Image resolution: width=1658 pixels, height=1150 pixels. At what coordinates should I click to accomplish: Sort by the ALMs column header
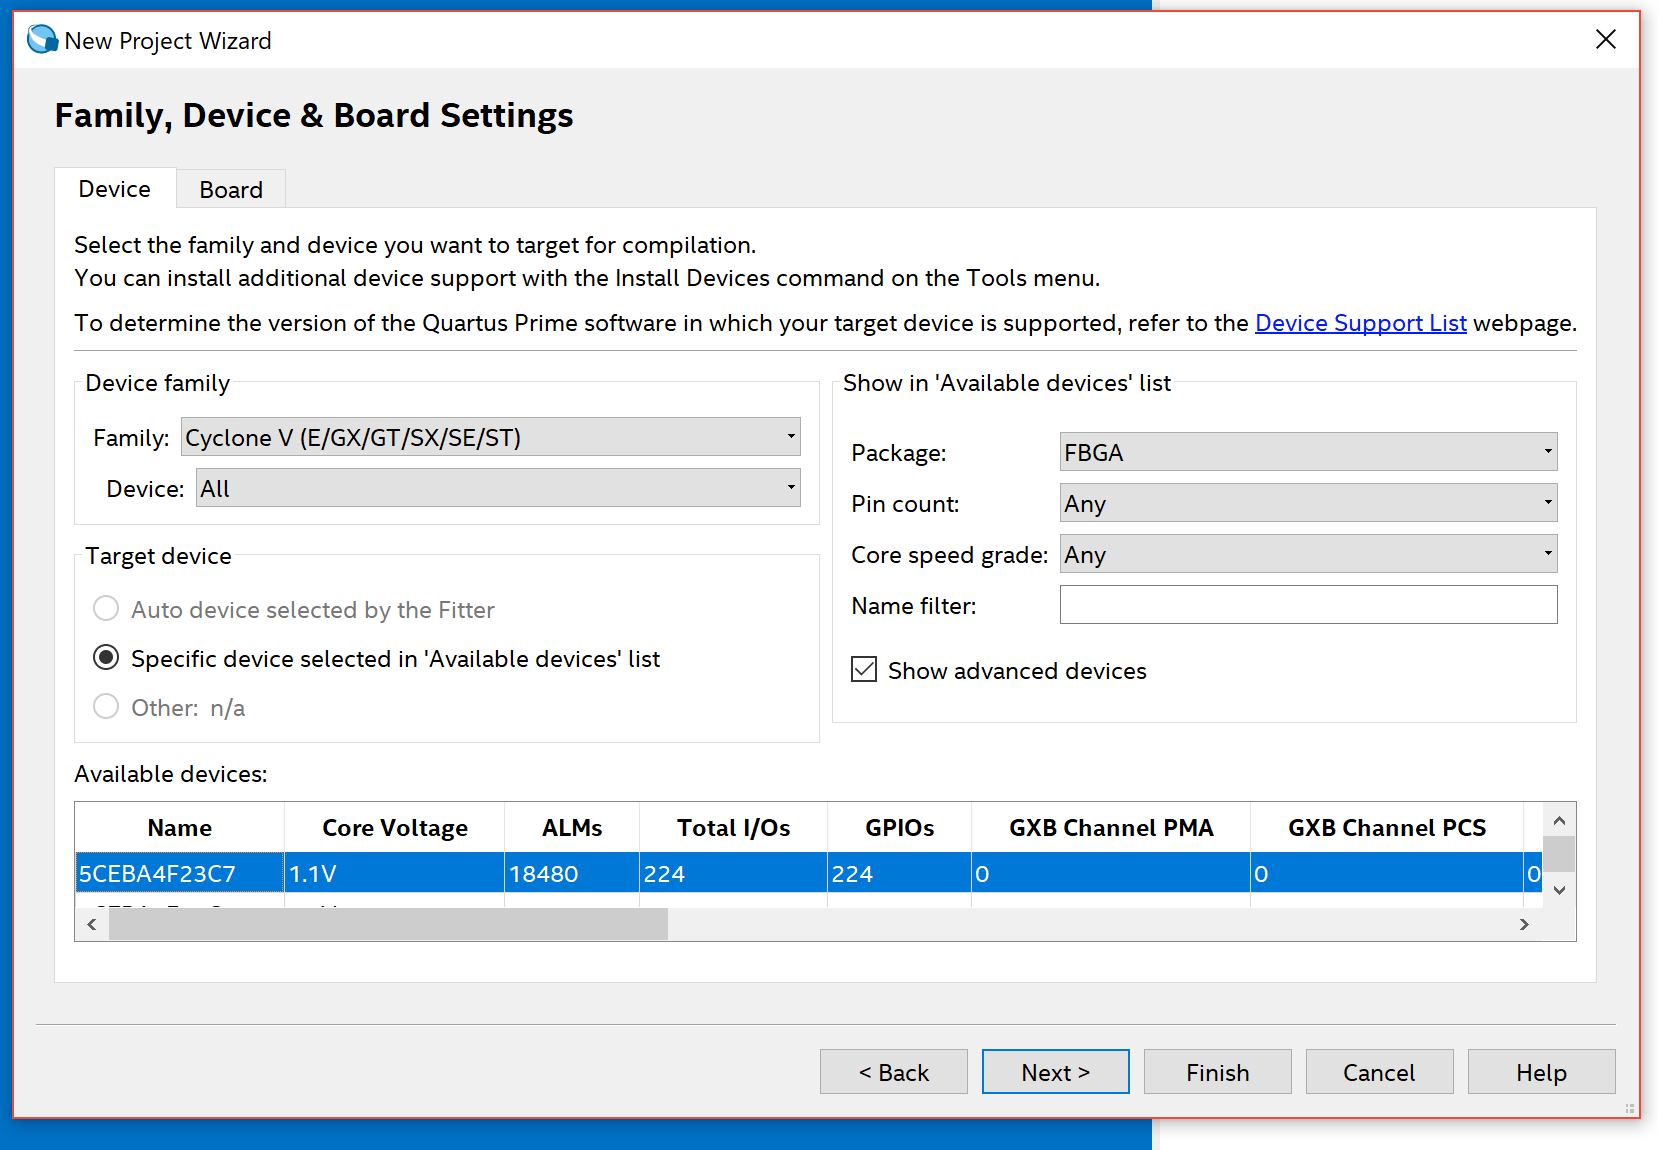[572, 828]
